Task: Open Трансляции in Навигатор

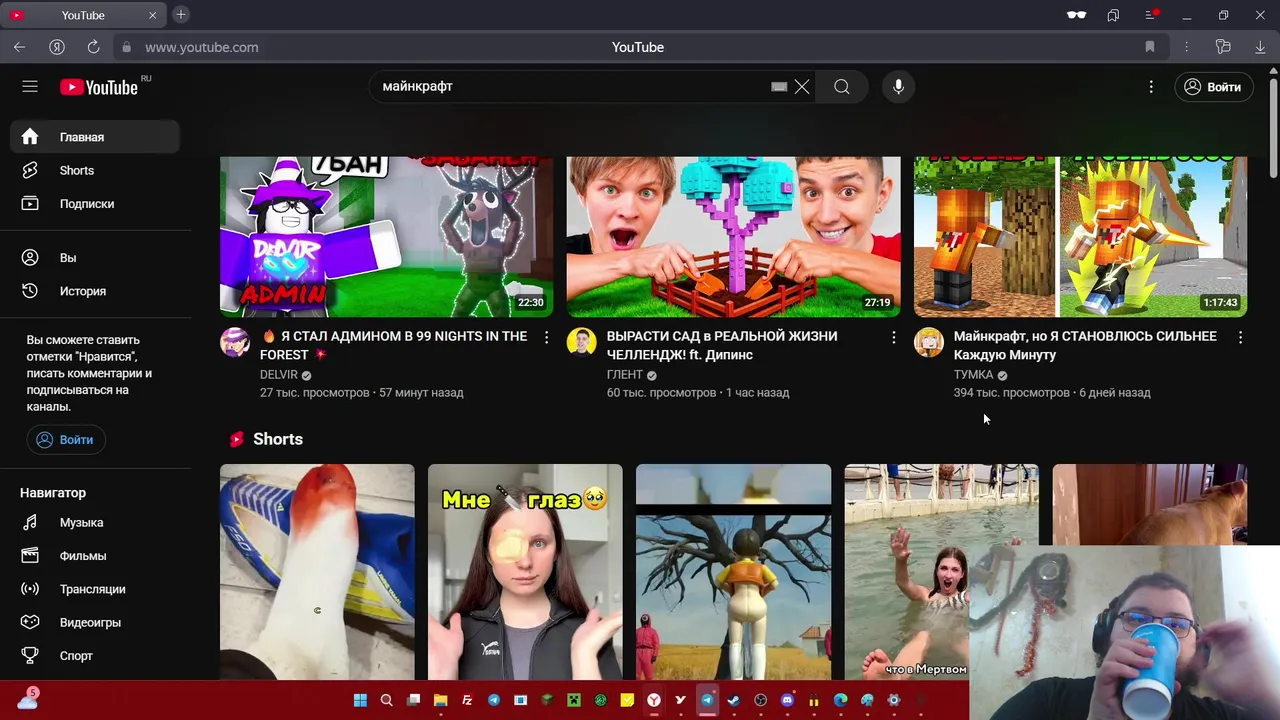Action: tap(95, 589)
